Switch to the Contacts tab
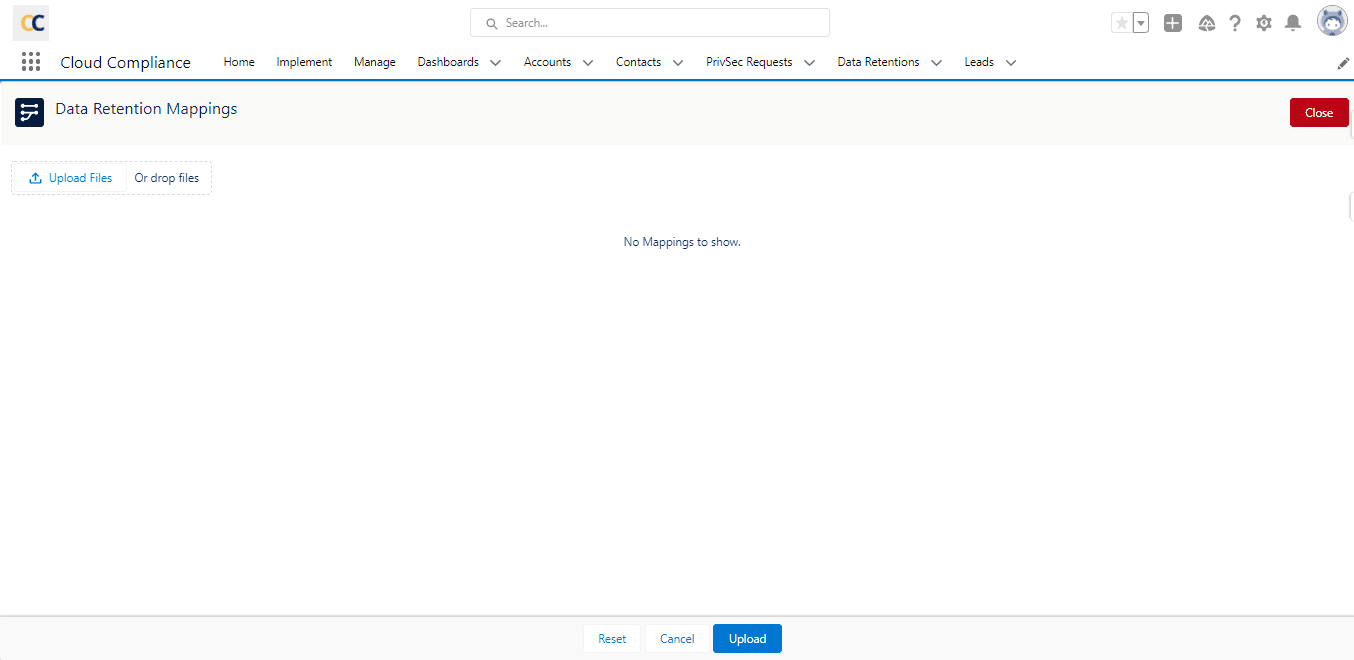Screen dimensions: 1354x660 638,62
